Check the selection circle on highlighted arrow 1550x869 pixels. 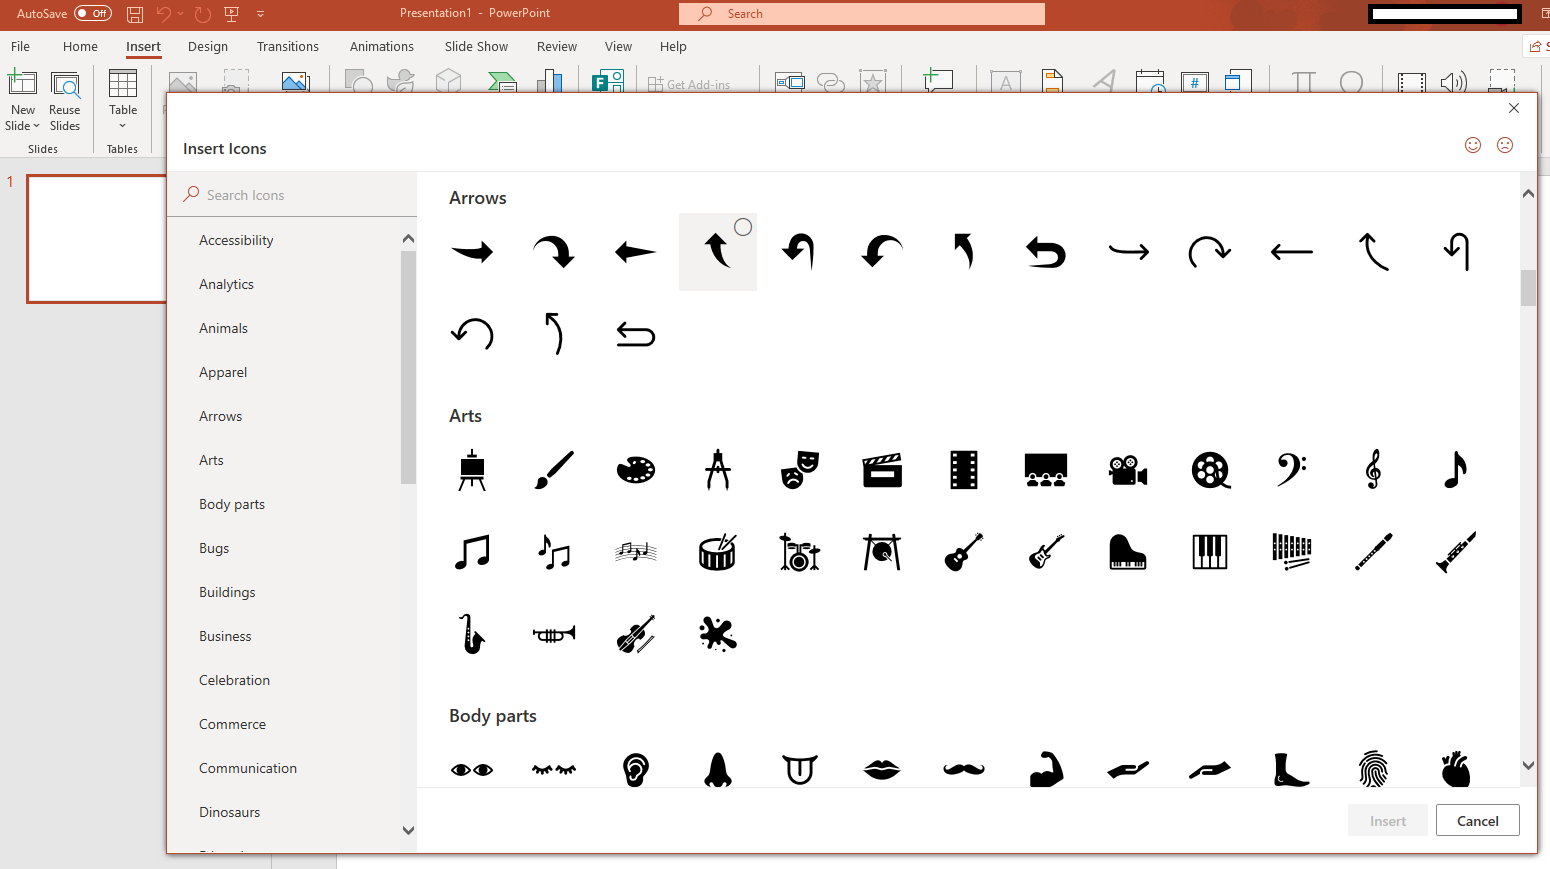click(743, 227)
